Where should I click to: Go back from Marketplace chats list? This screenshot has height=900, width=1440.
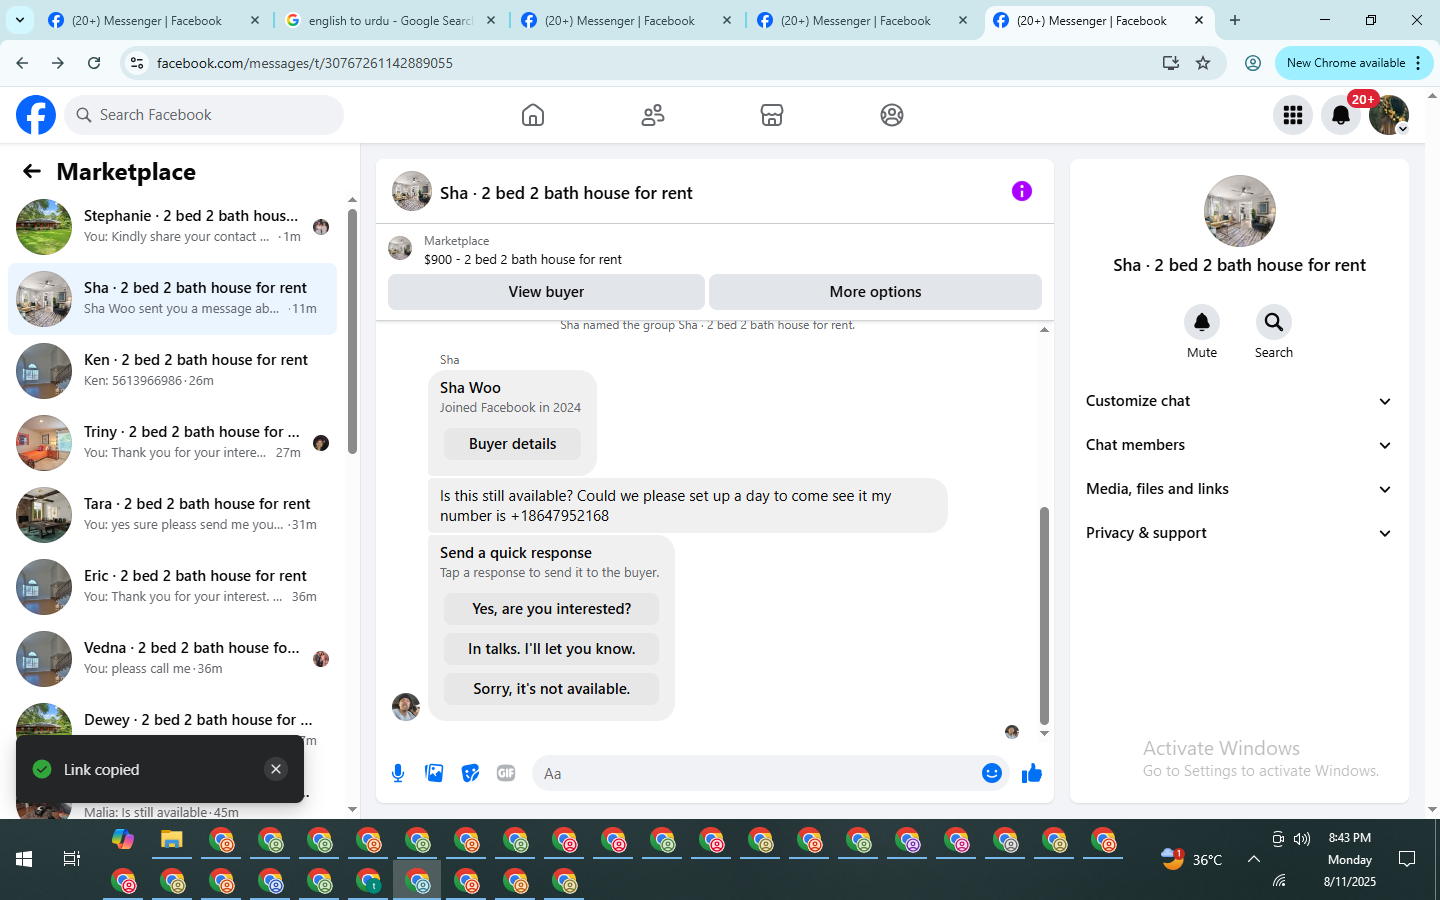click(32, 171)
